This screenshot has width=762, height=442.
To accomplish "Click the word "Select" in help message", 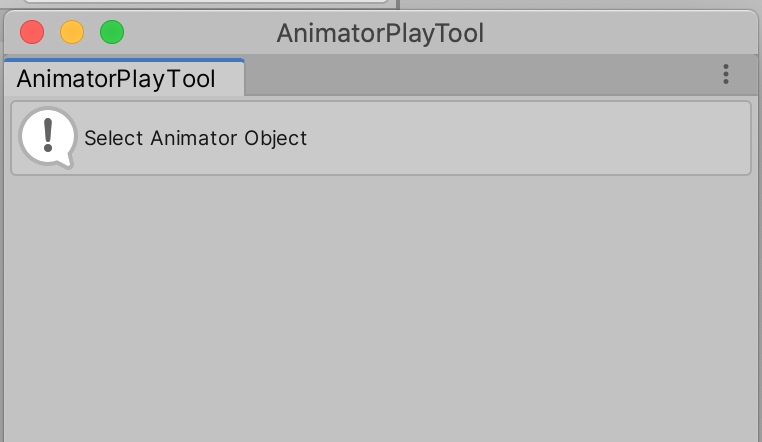I will pos(114,138).
